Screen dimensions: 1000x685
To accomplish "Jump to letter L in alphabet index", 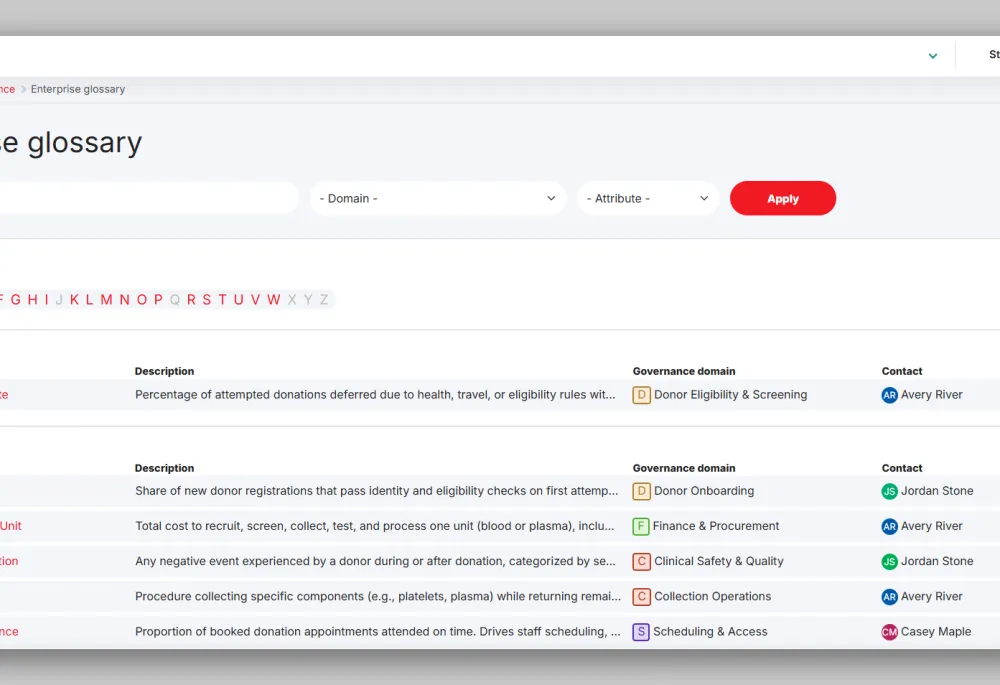I will 89,300.
